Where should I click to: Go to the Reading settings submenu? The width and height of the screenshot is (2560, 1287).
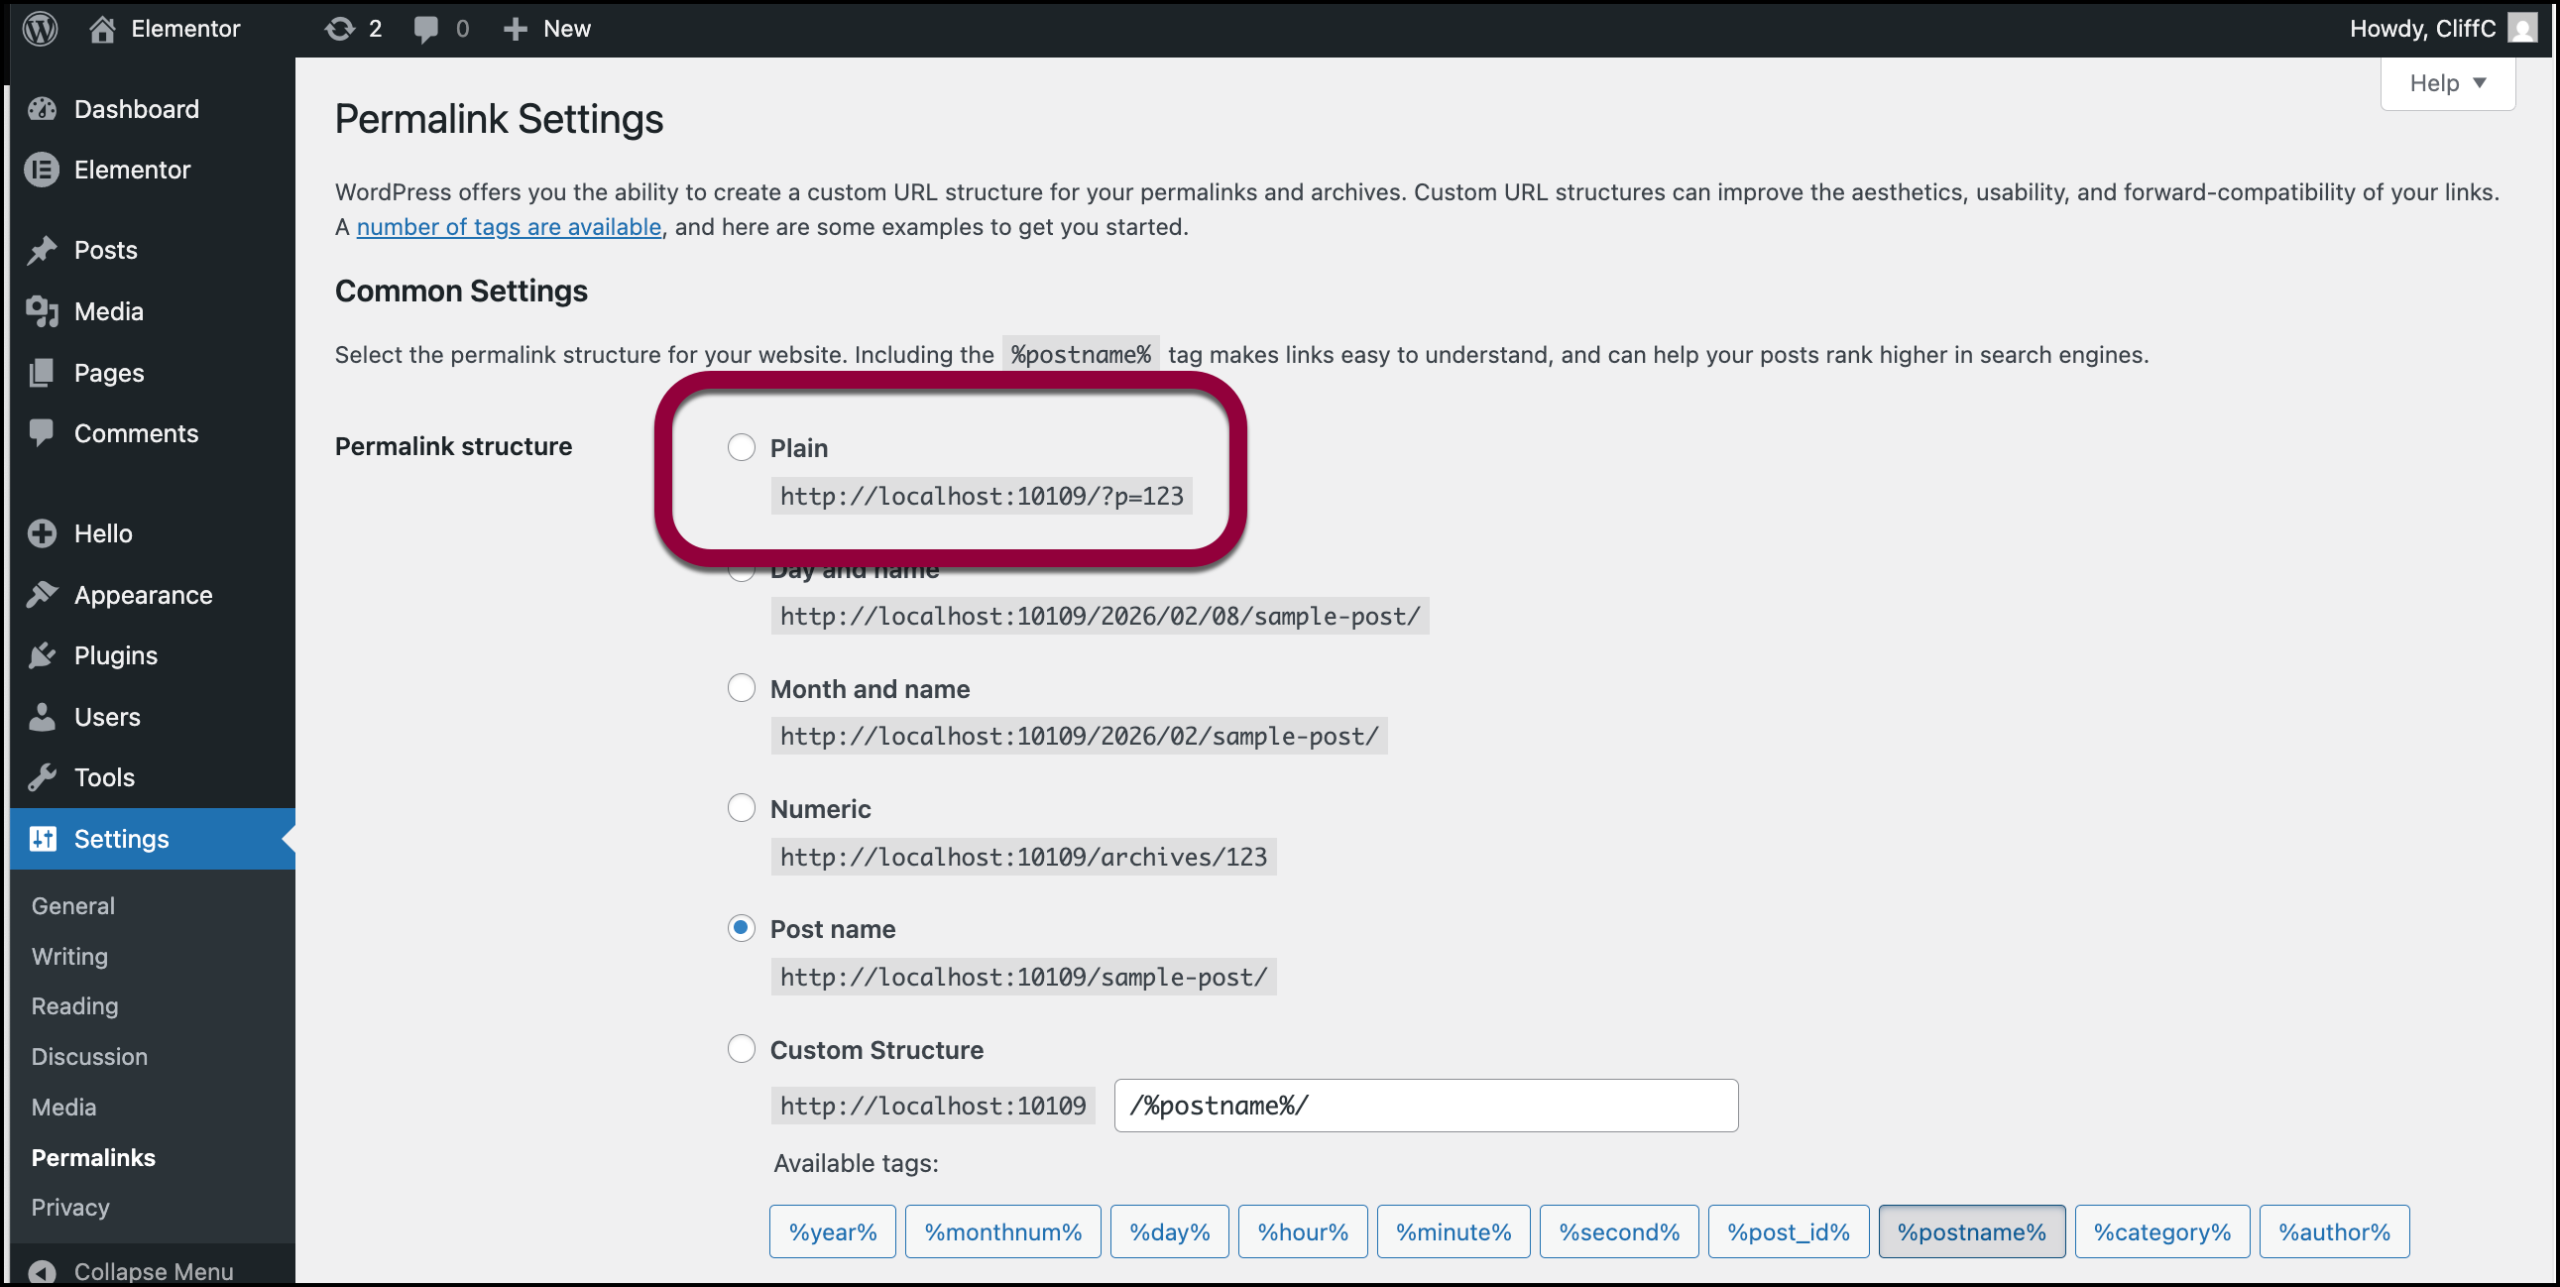click(74, 1006)
